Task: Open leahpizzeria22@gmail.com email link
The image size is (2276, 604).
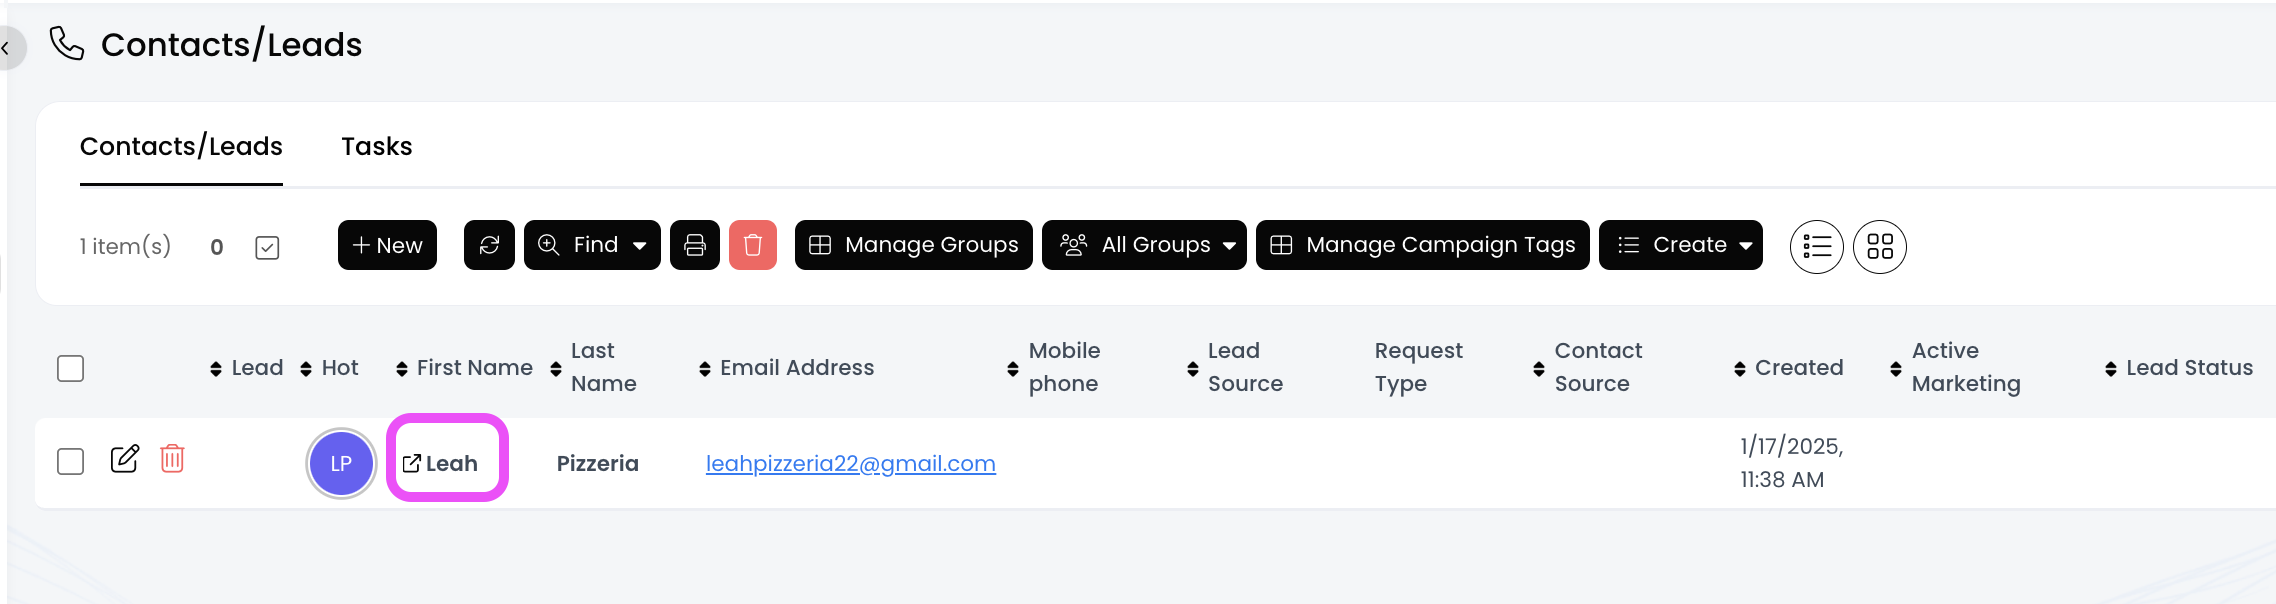Action: (850, 464)
